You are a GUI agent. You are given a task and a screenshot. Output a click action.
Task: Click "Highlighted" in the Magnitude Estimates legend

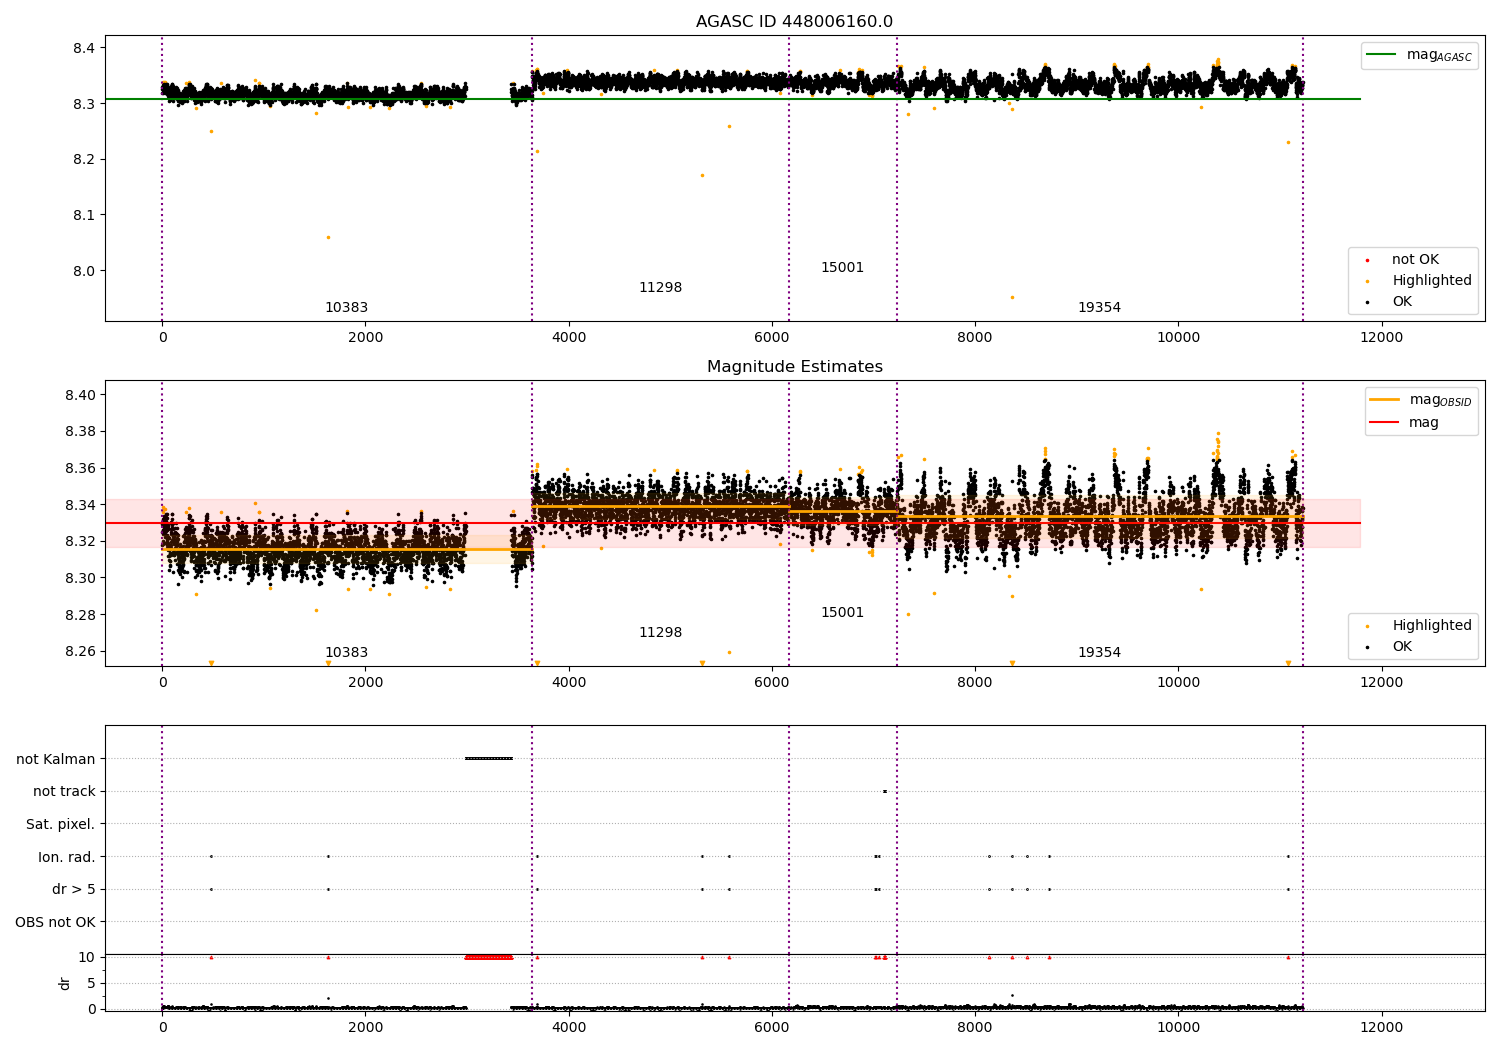(x=1431, y=626)
